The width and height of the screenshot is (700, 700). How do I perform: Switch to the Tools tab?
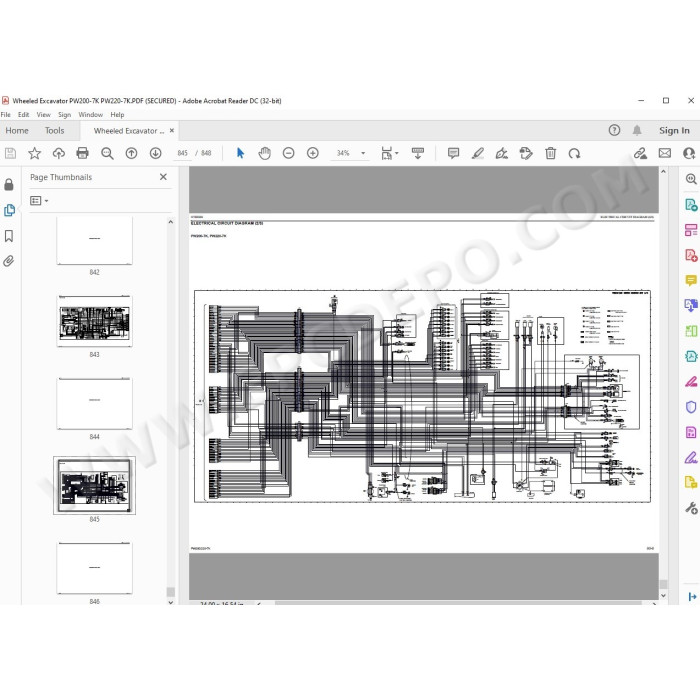tap(54, 130)
